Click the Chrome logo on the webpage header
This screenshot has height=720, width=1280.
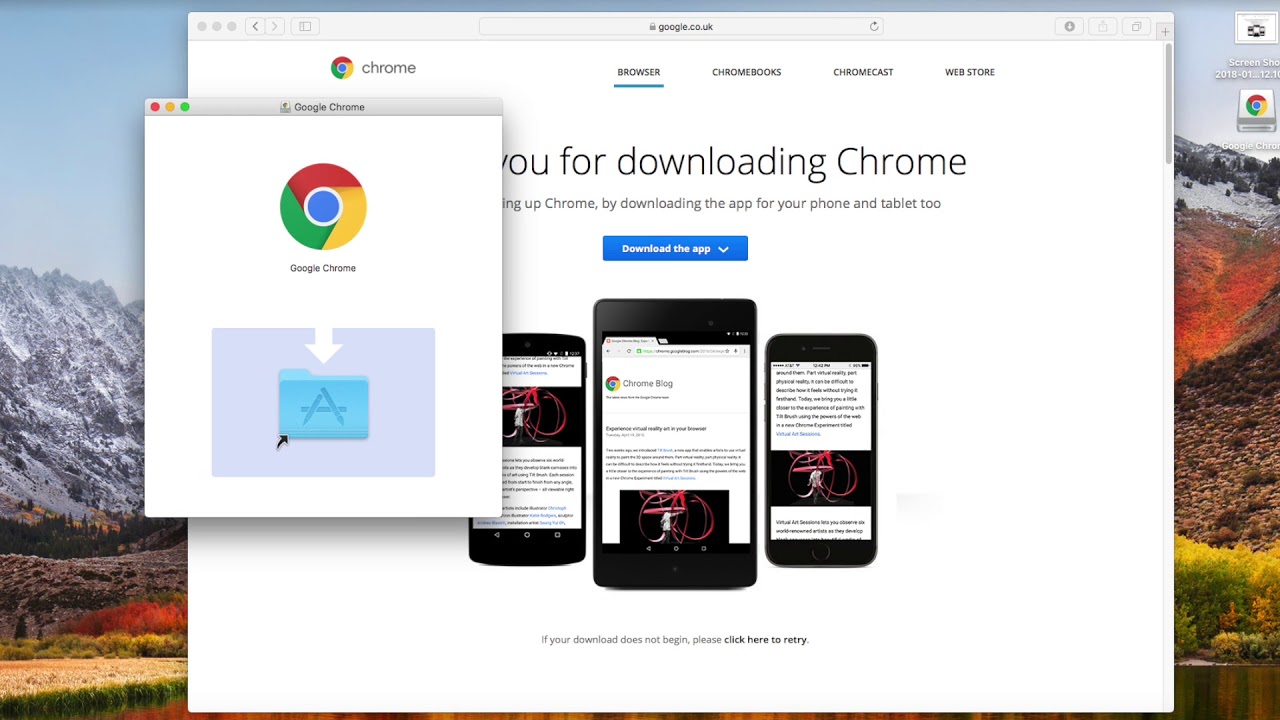point(342,68)
